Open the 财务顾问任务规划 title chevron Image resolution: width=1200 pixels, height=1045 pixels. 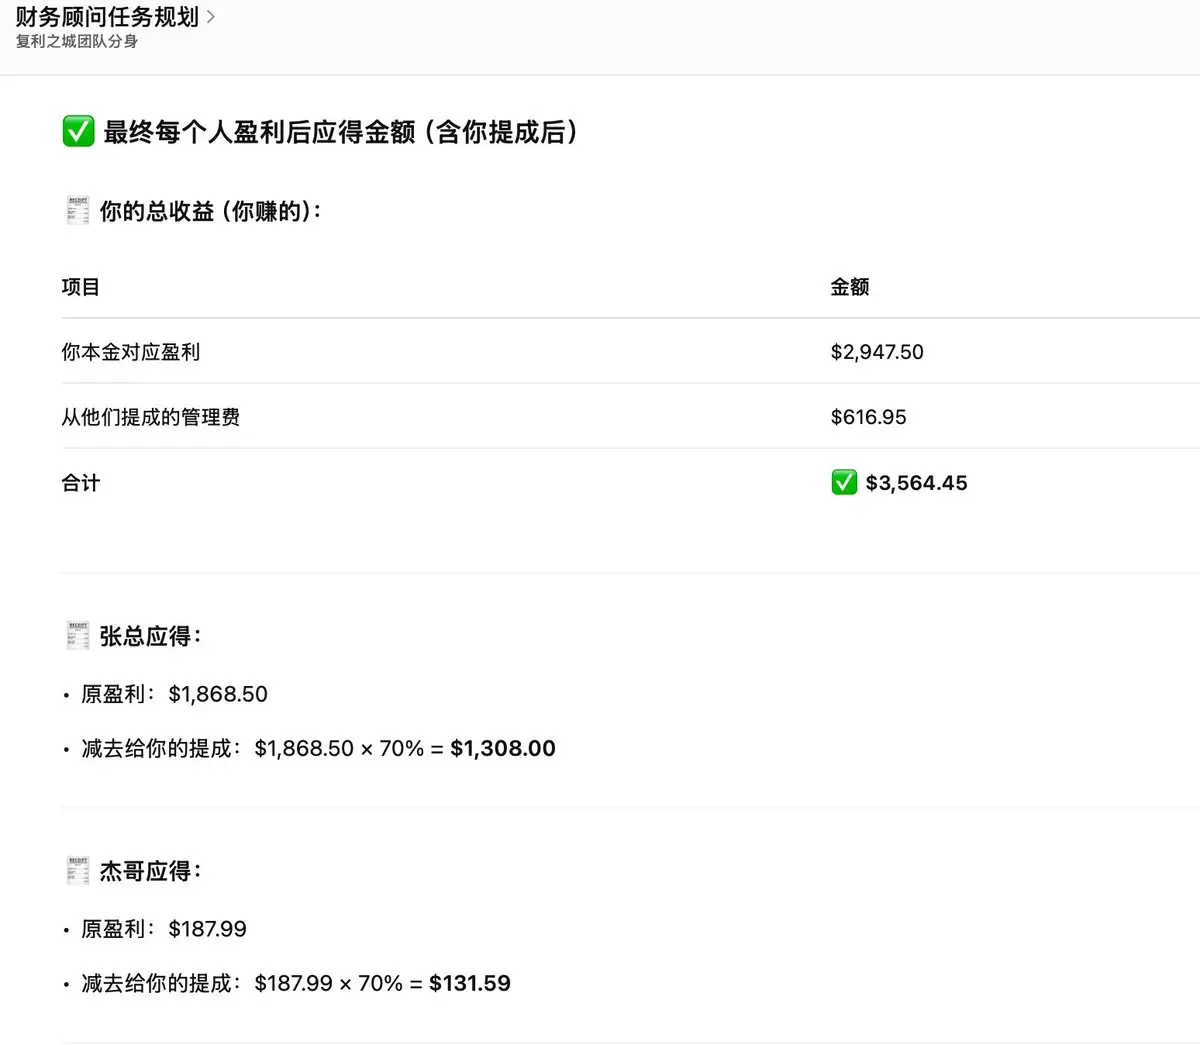[211, 17]
